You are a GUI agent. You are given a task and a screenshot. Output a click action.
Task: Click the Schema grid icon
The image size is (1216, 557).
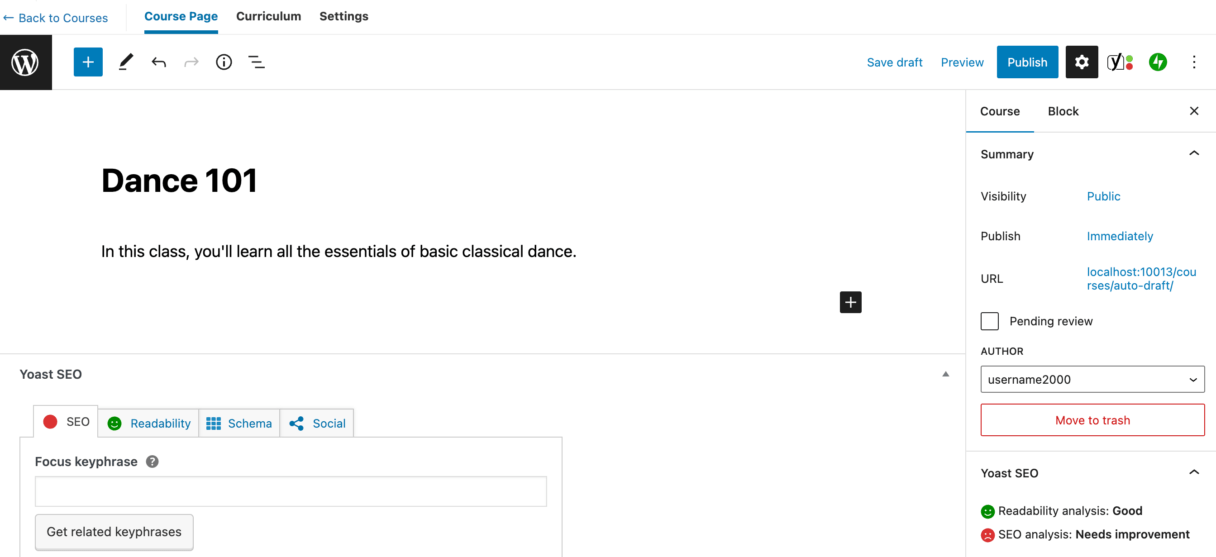(x=213, y=423)
